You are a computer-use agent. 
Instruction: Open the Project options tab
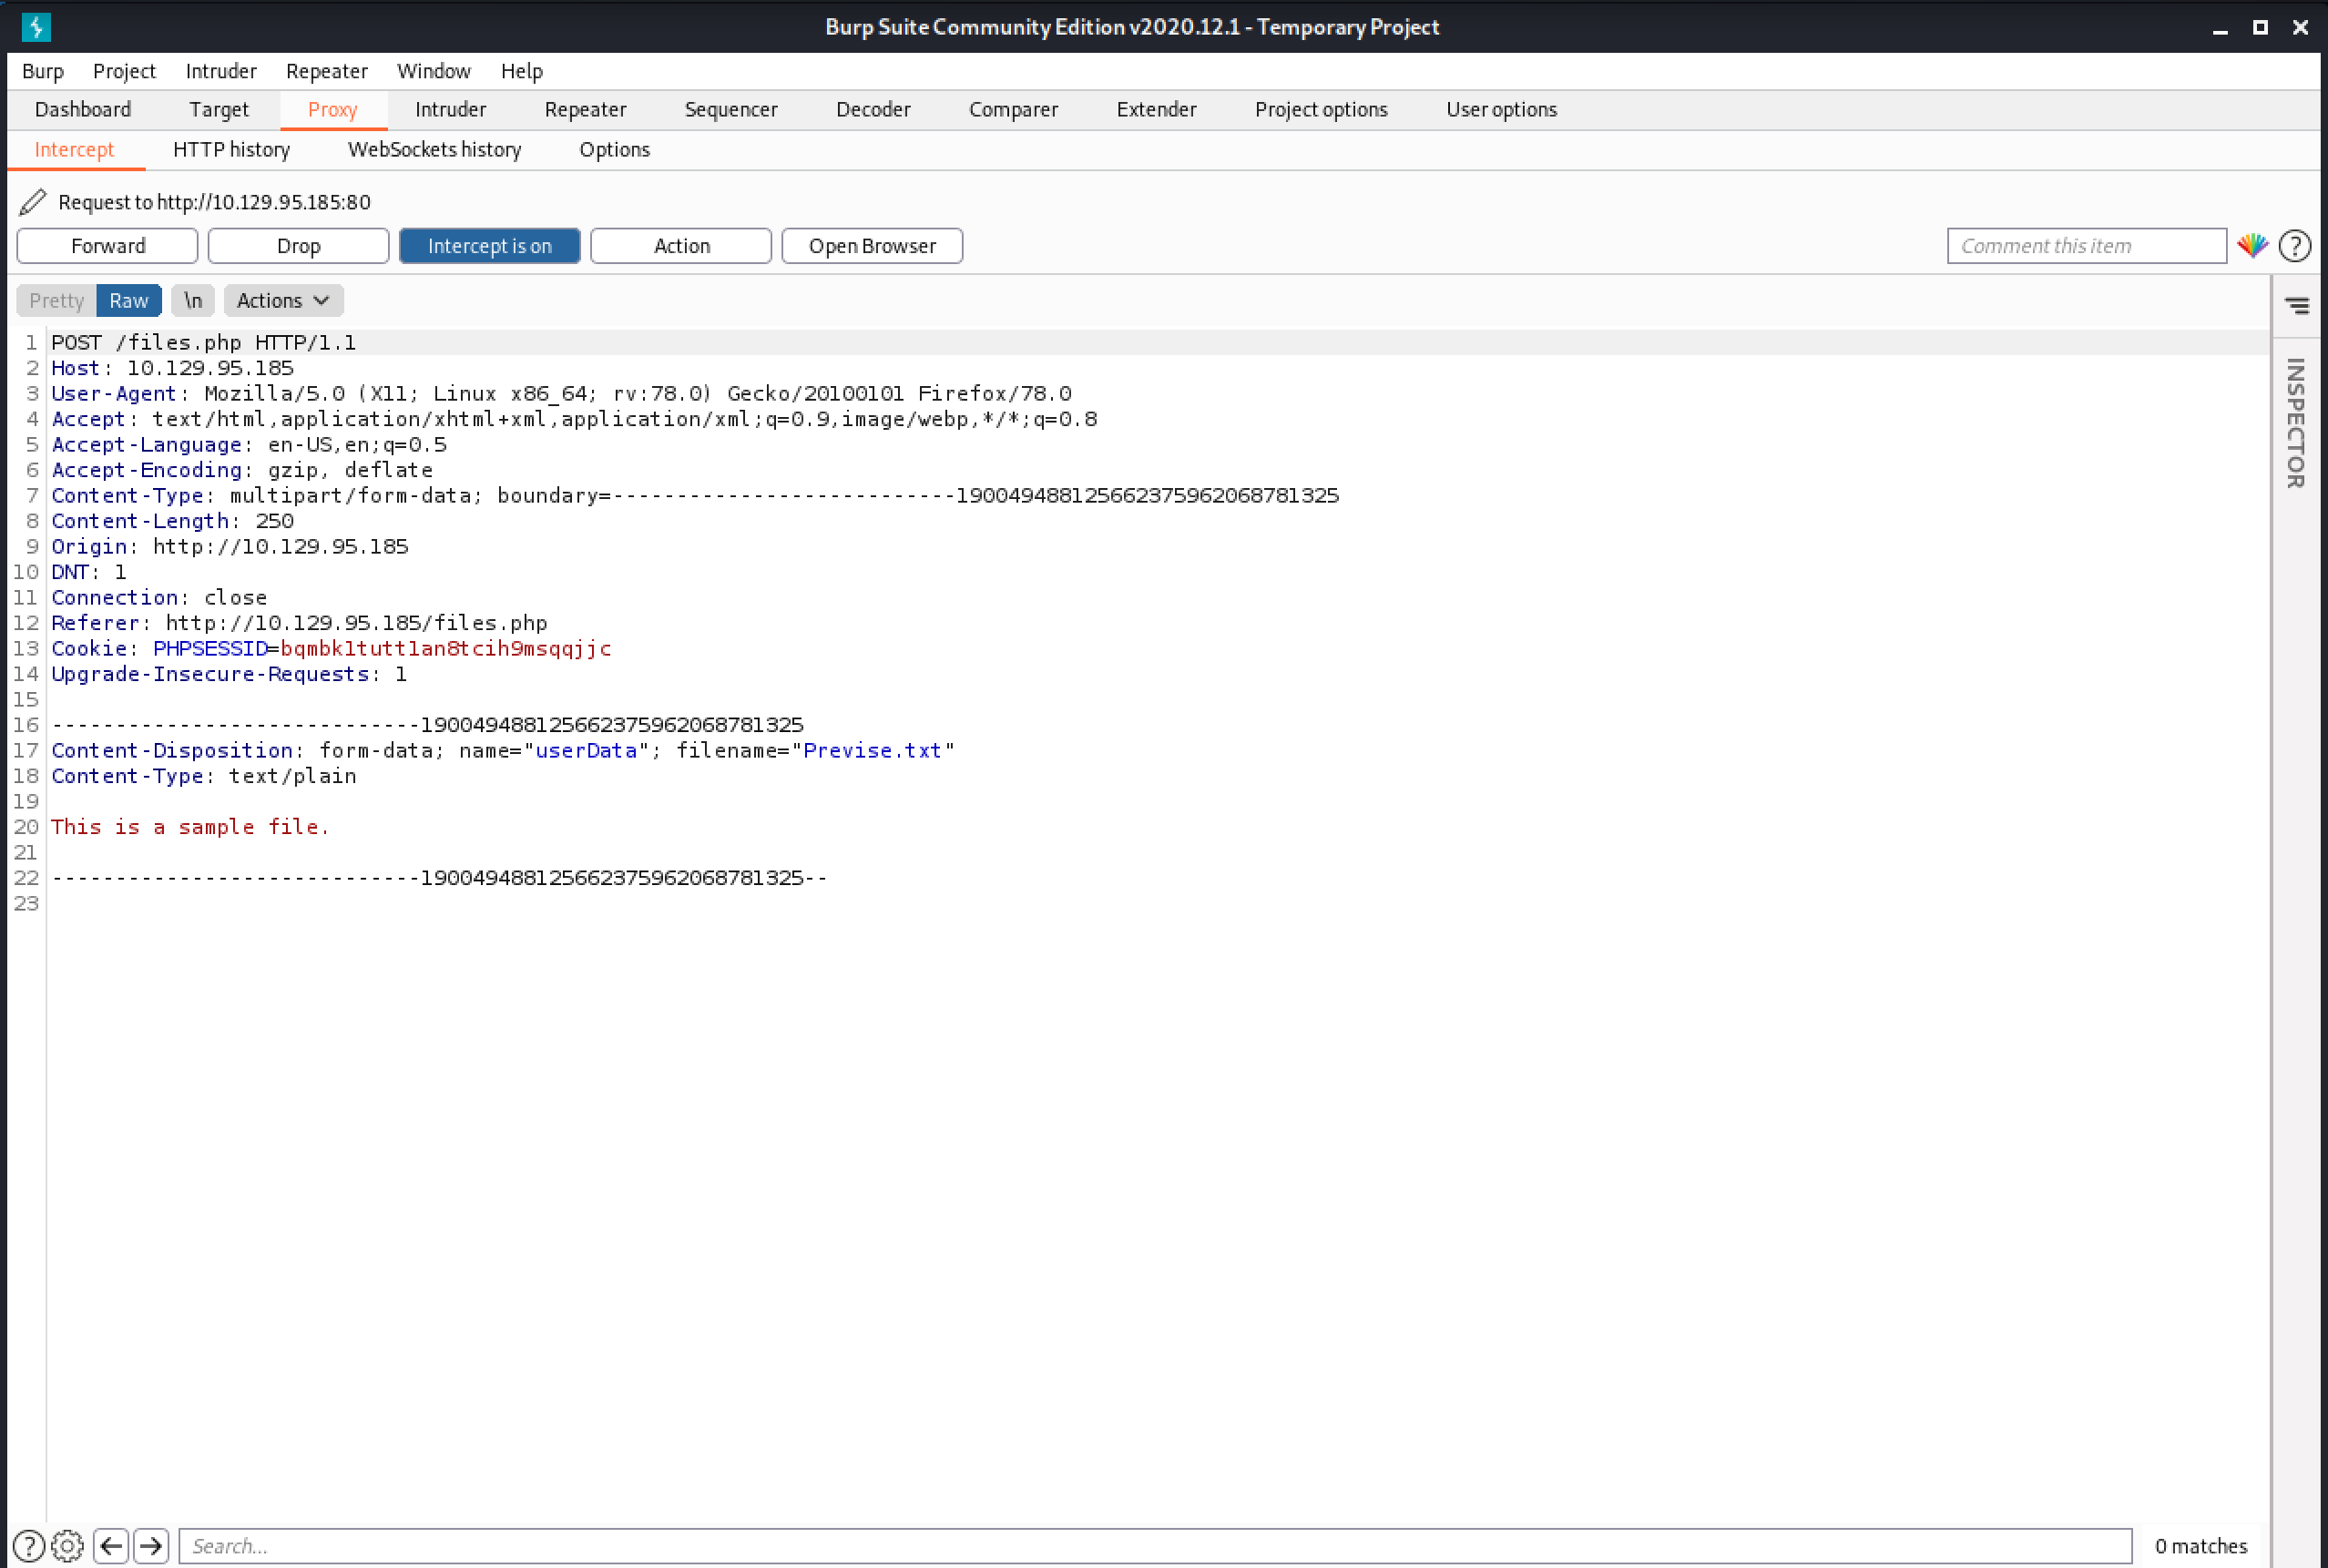[x=1321, y=109]
